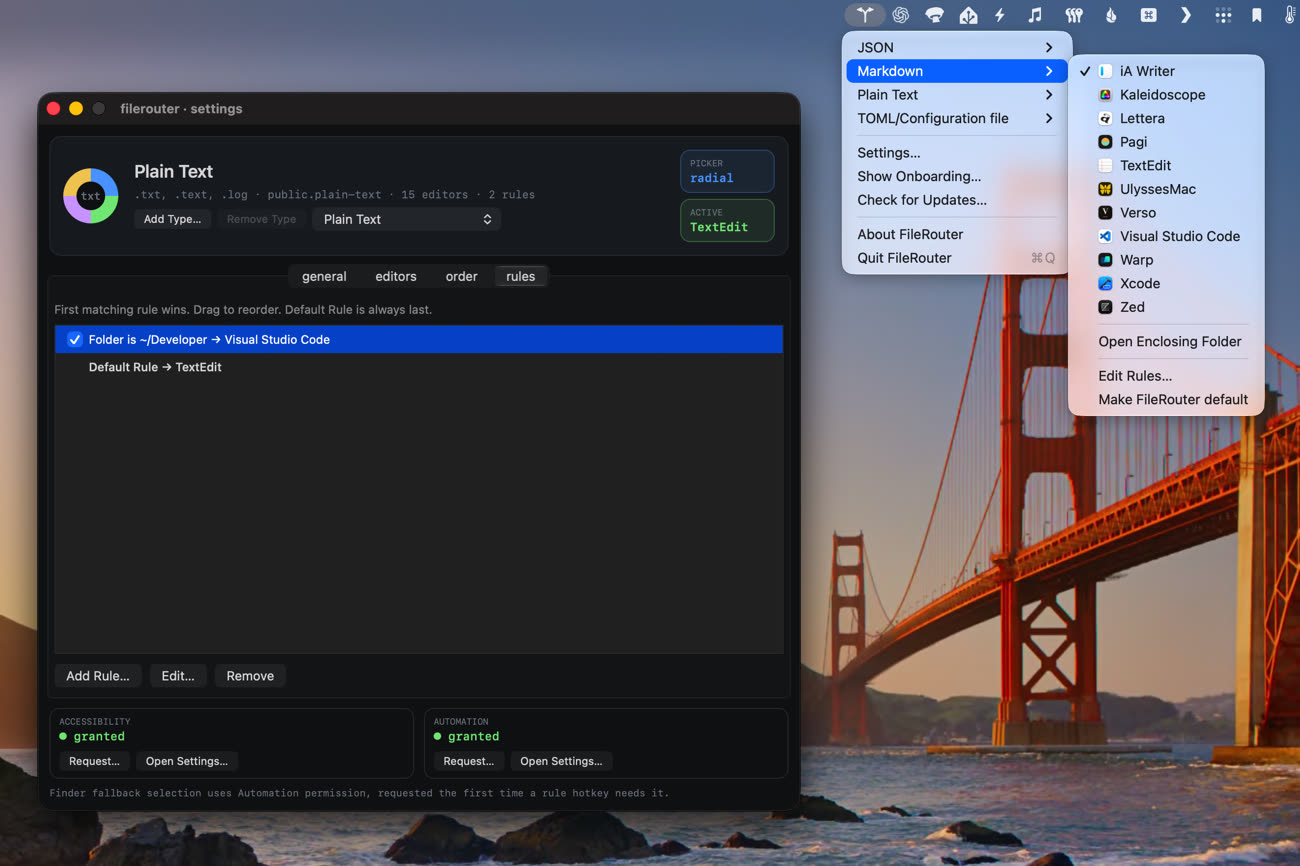This screenshot has width=1300, height=866.
Task: Select the rules tab
Action: click(x=520, y=276)
